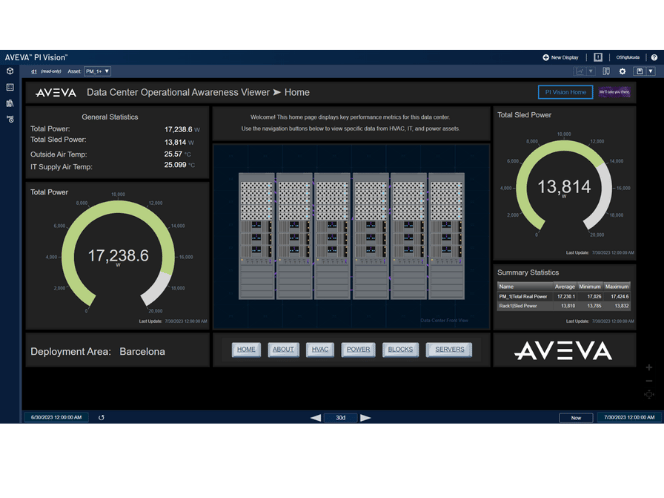
Task: Select the Rack1|Sled Power table row
Action: 564,306
